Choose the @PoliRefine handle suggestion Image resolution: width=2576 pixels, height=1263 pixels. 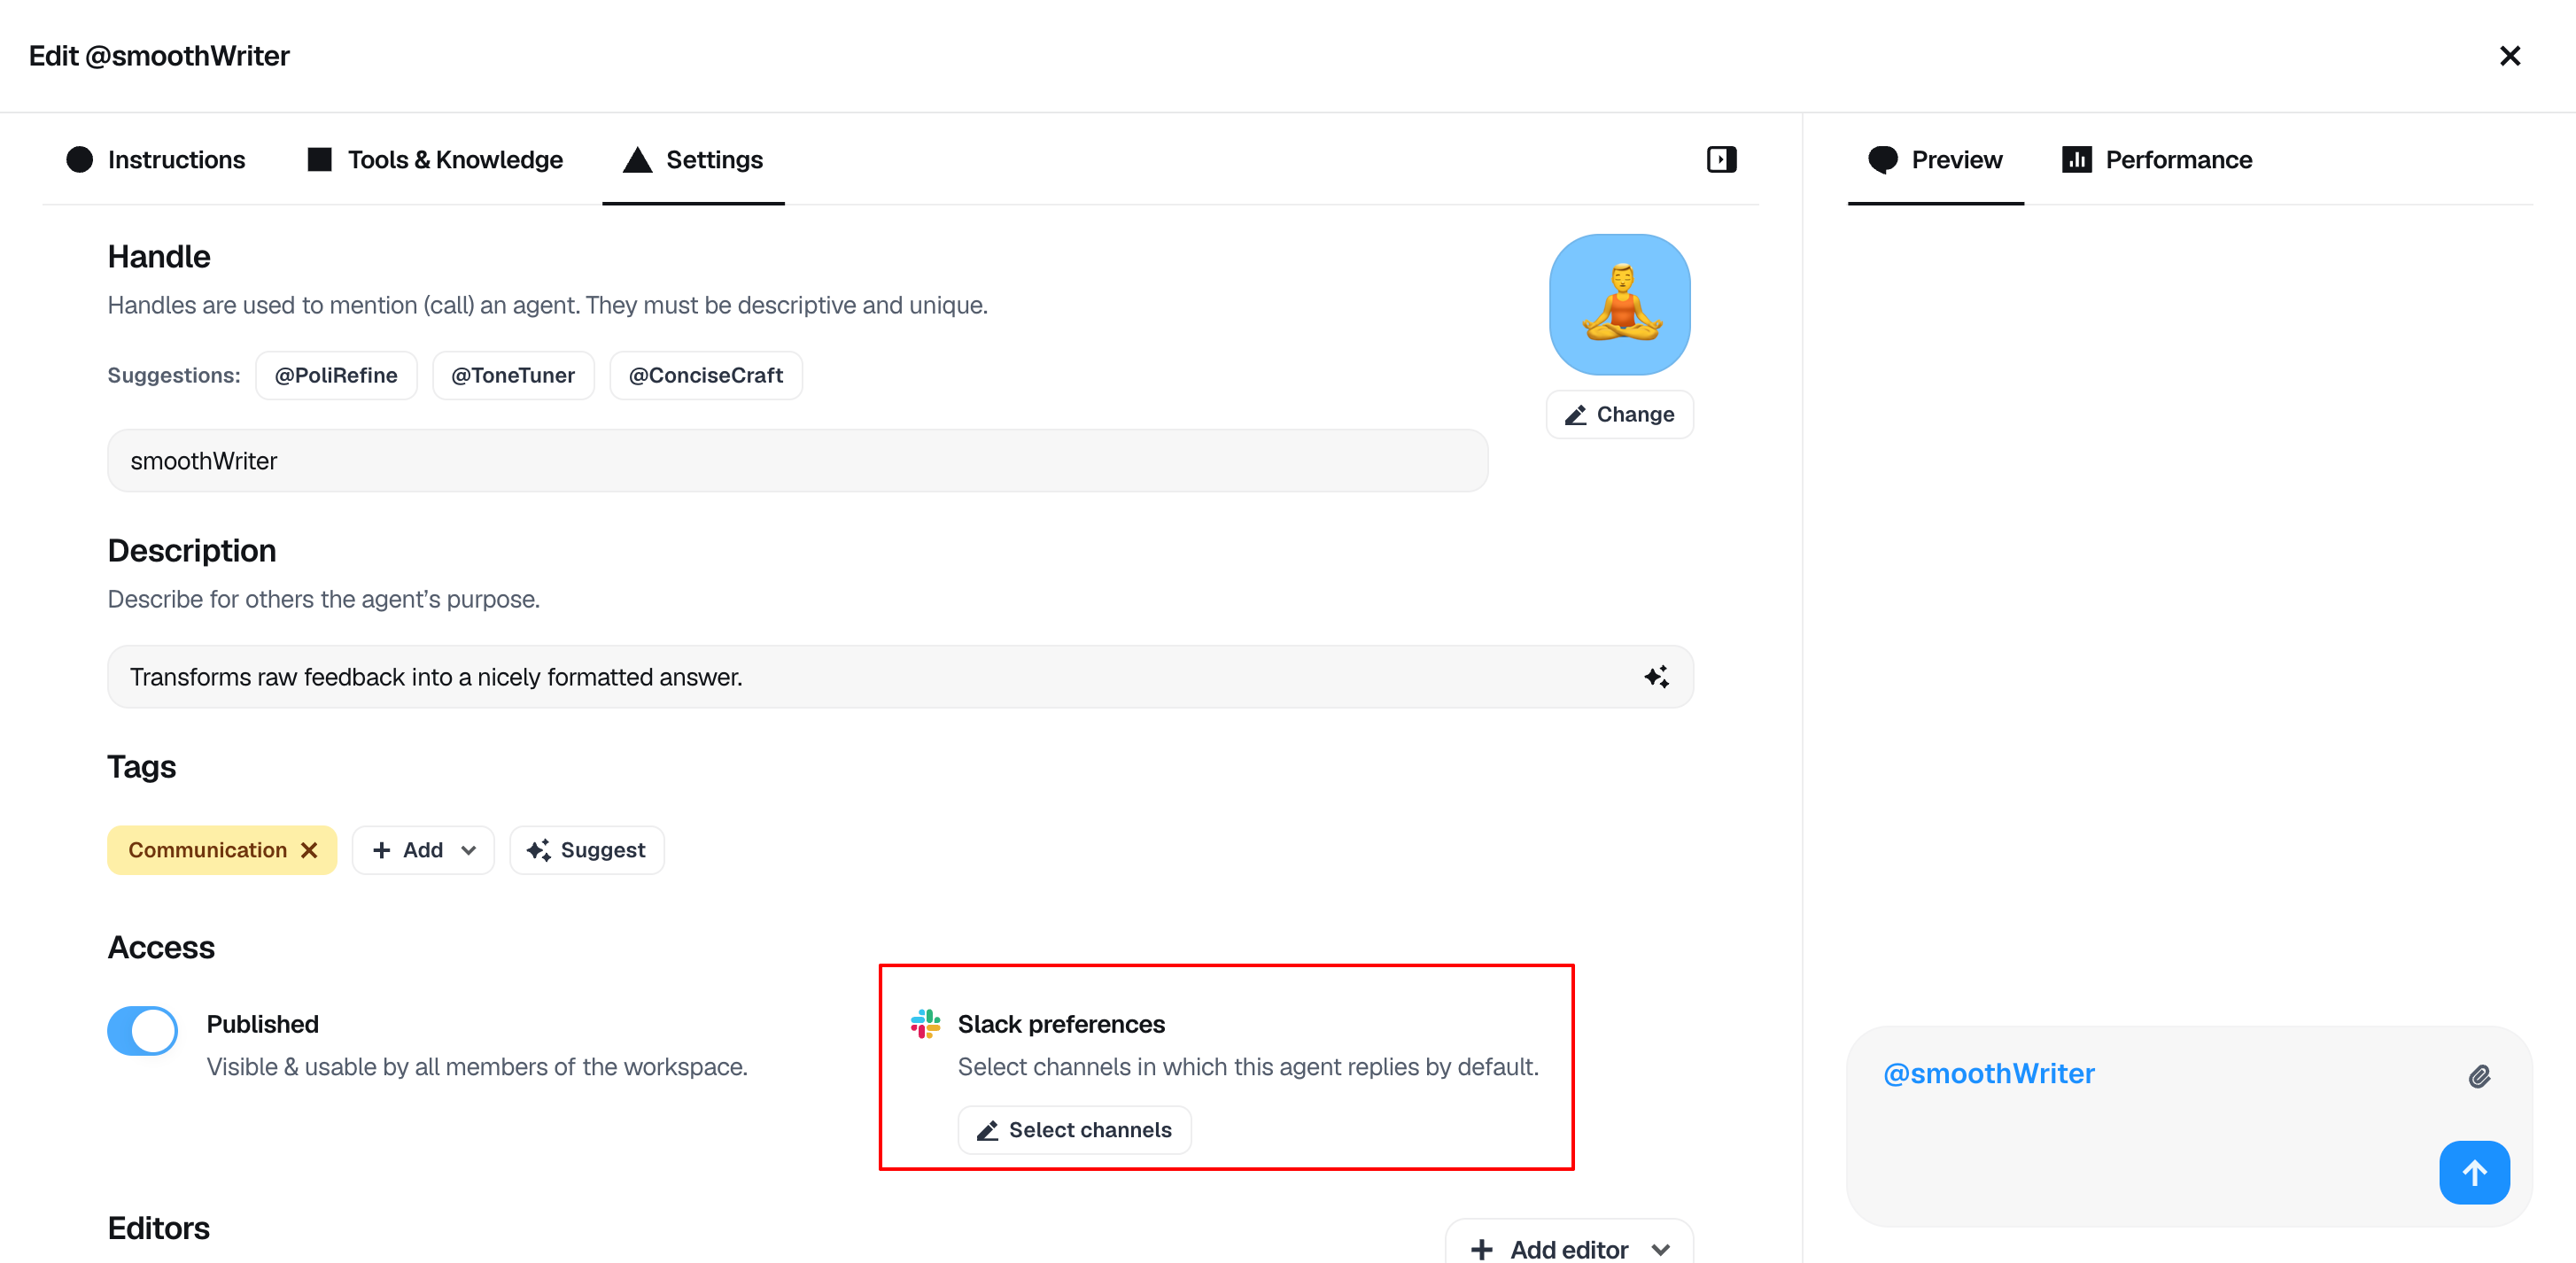(x=336, y=376)
